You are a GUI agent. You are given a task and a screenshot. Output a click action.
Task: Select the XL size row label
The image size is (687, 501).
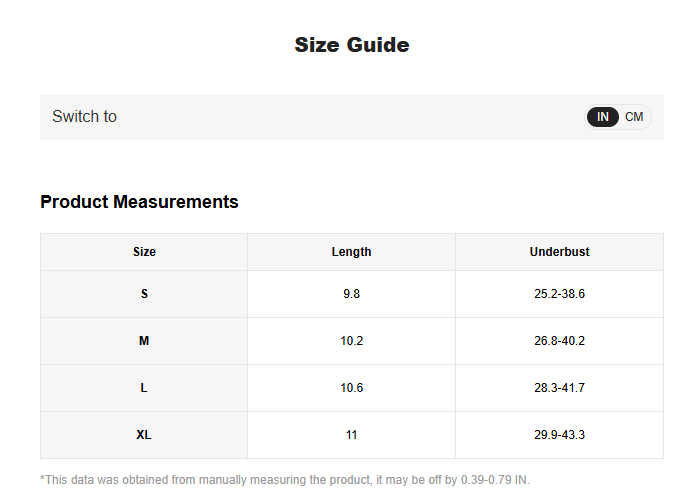(x=144, y=435)
